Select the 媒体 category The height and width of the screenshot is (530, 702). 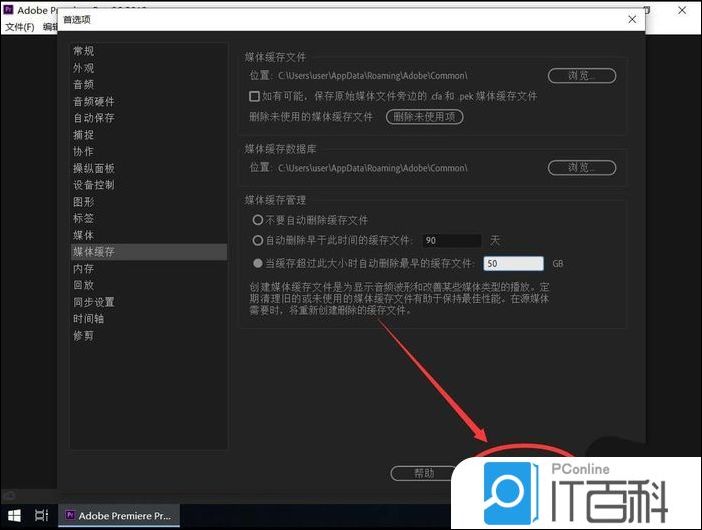(x=84, y=235)
